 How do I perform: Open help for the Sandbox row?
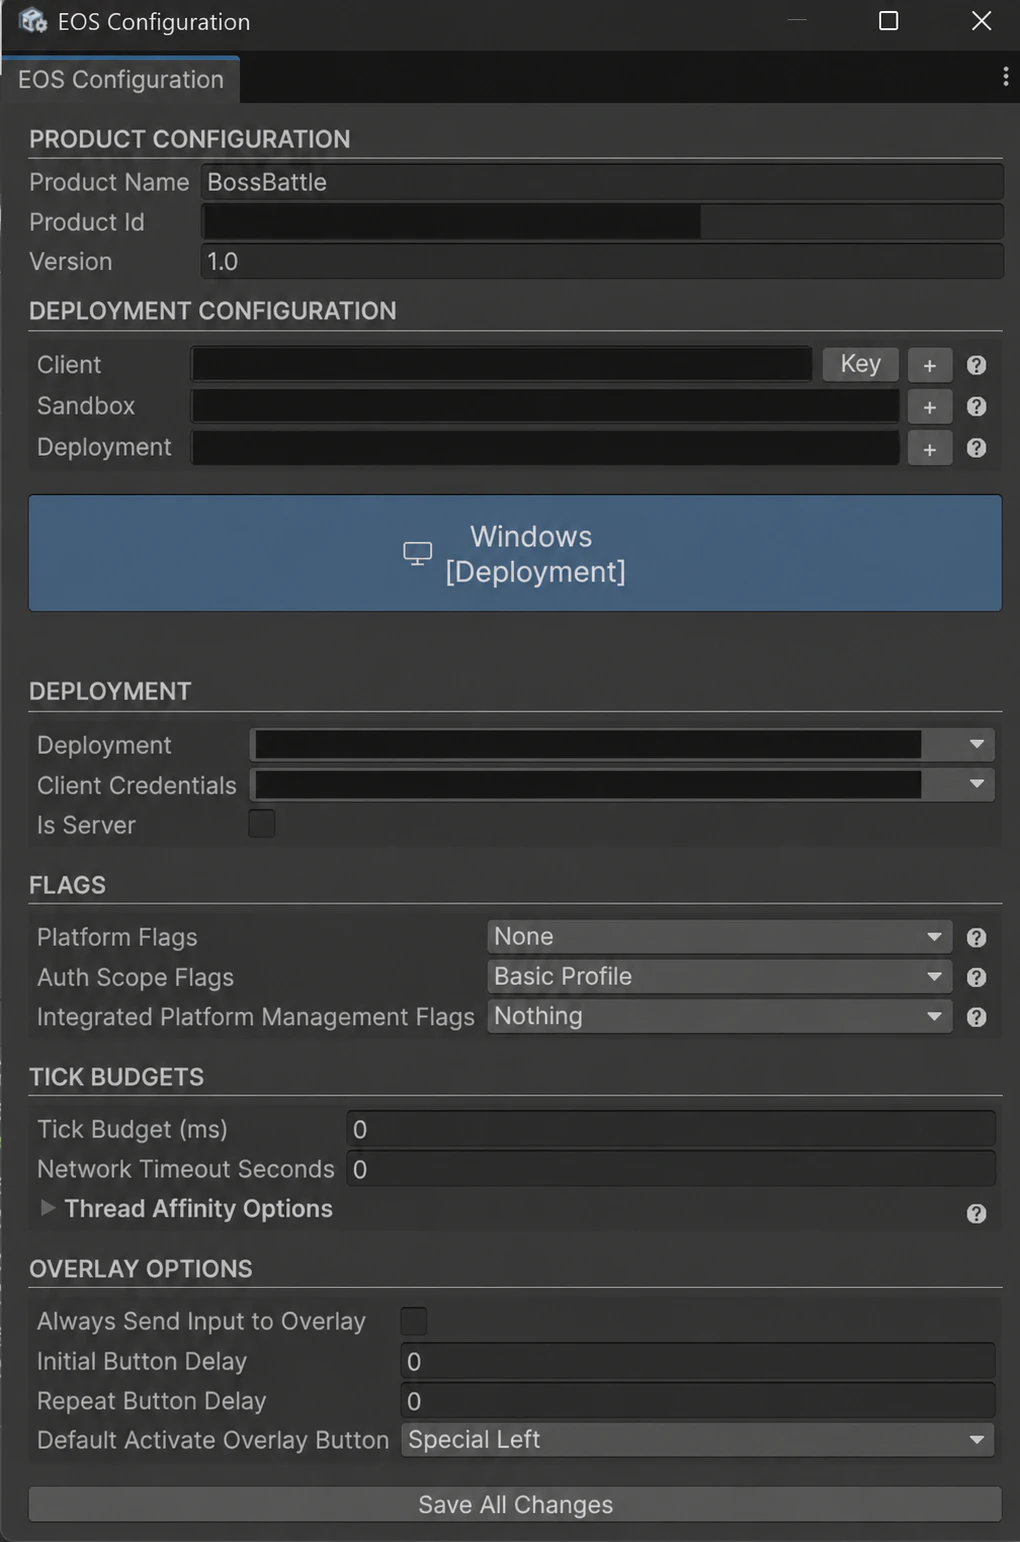point(976,407)
